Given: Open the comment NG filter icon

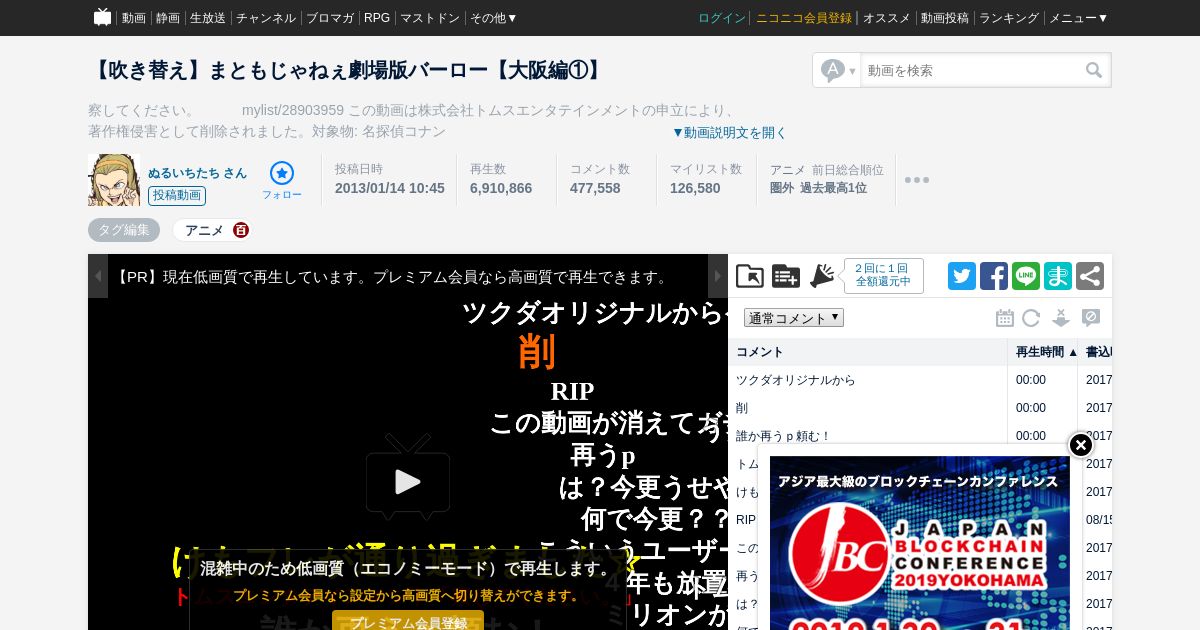Looking at the screenshot, I should (x=1091, y=318).
